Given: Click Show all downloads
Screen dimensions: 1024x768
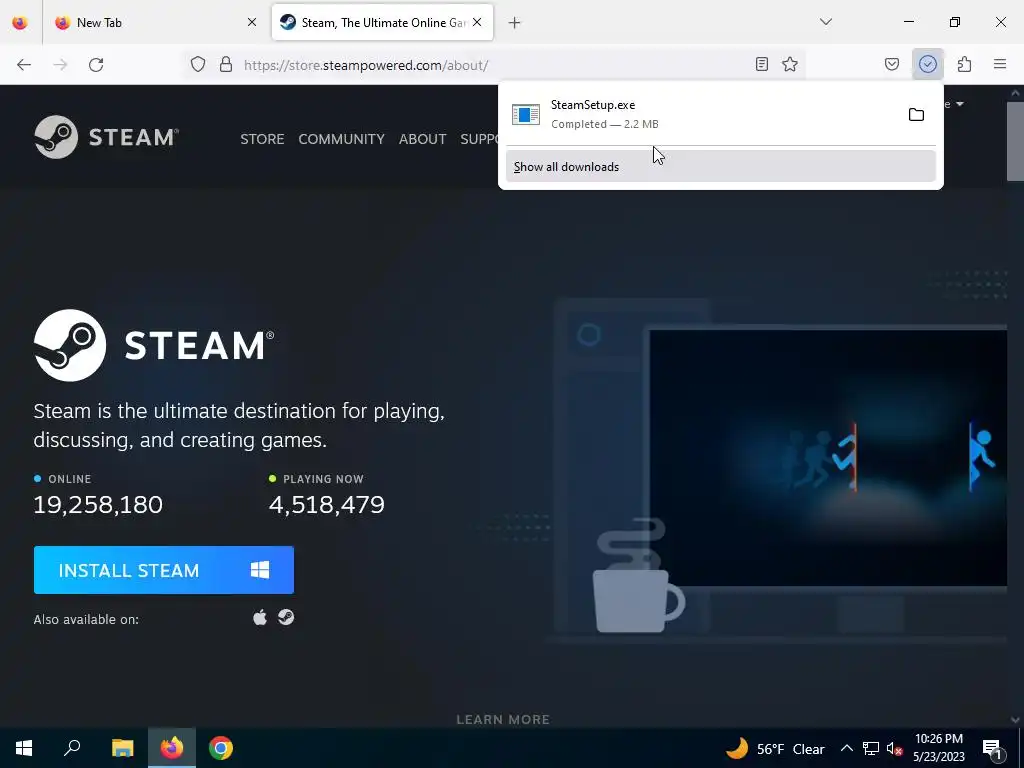Looking at the screenshot, I should (x=720, y=167).
